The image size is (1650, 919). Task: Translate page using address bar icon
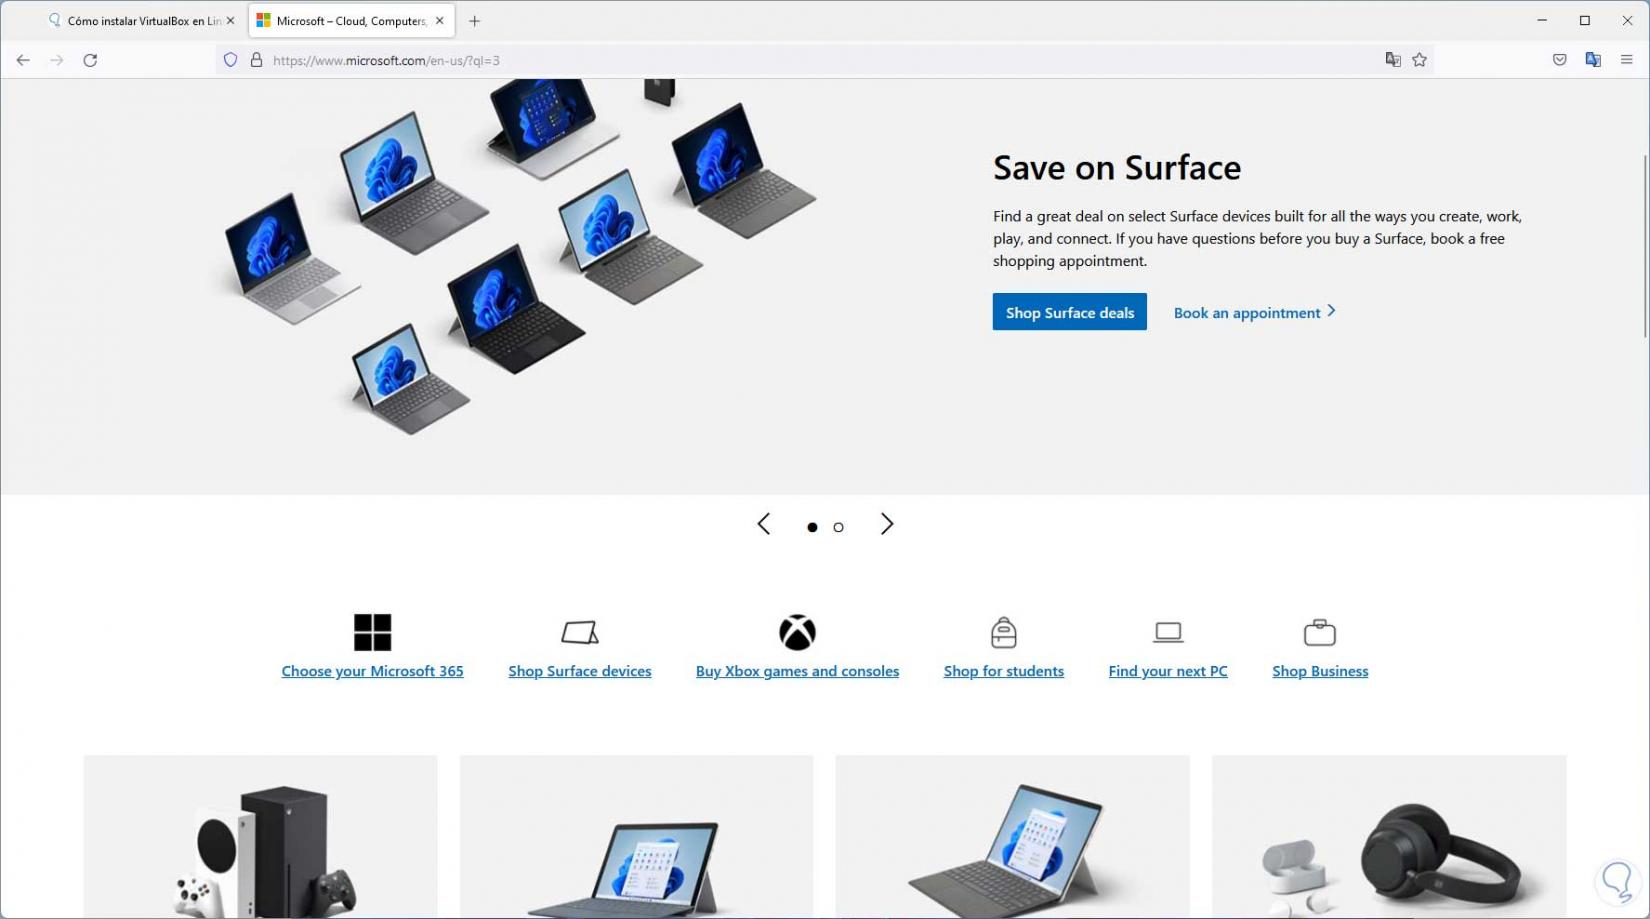point(1393,60)
